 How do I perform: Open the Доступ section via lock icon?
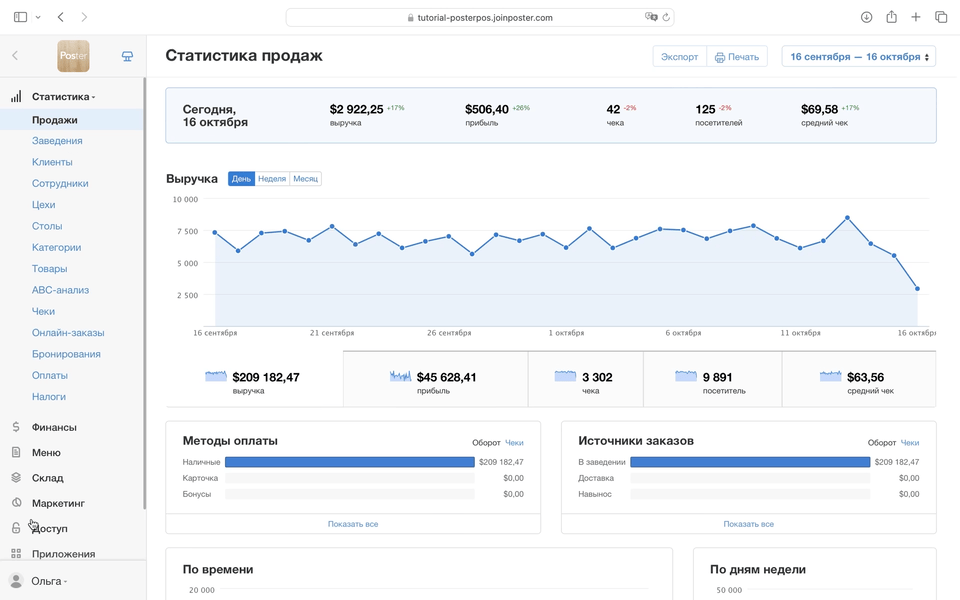click(x=16, y=528)
